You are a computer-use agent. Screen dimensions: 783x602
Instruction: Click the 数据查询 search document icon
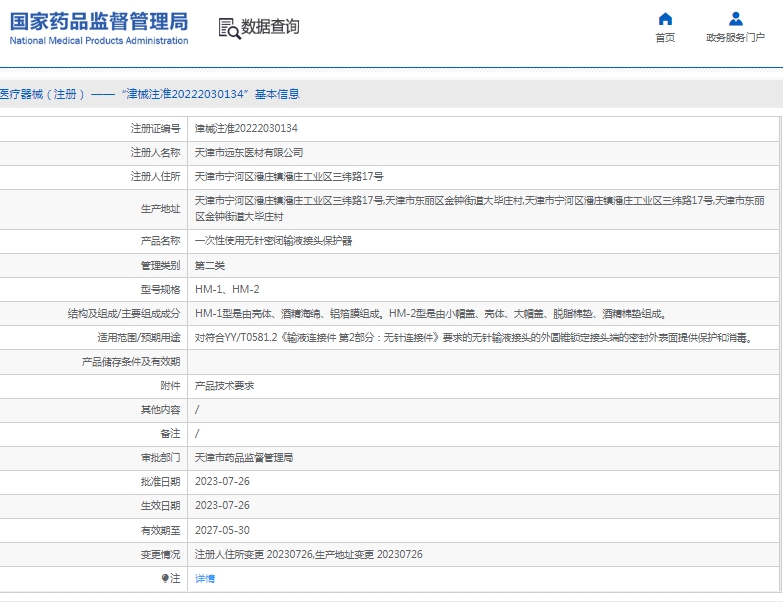click(229, 28)
